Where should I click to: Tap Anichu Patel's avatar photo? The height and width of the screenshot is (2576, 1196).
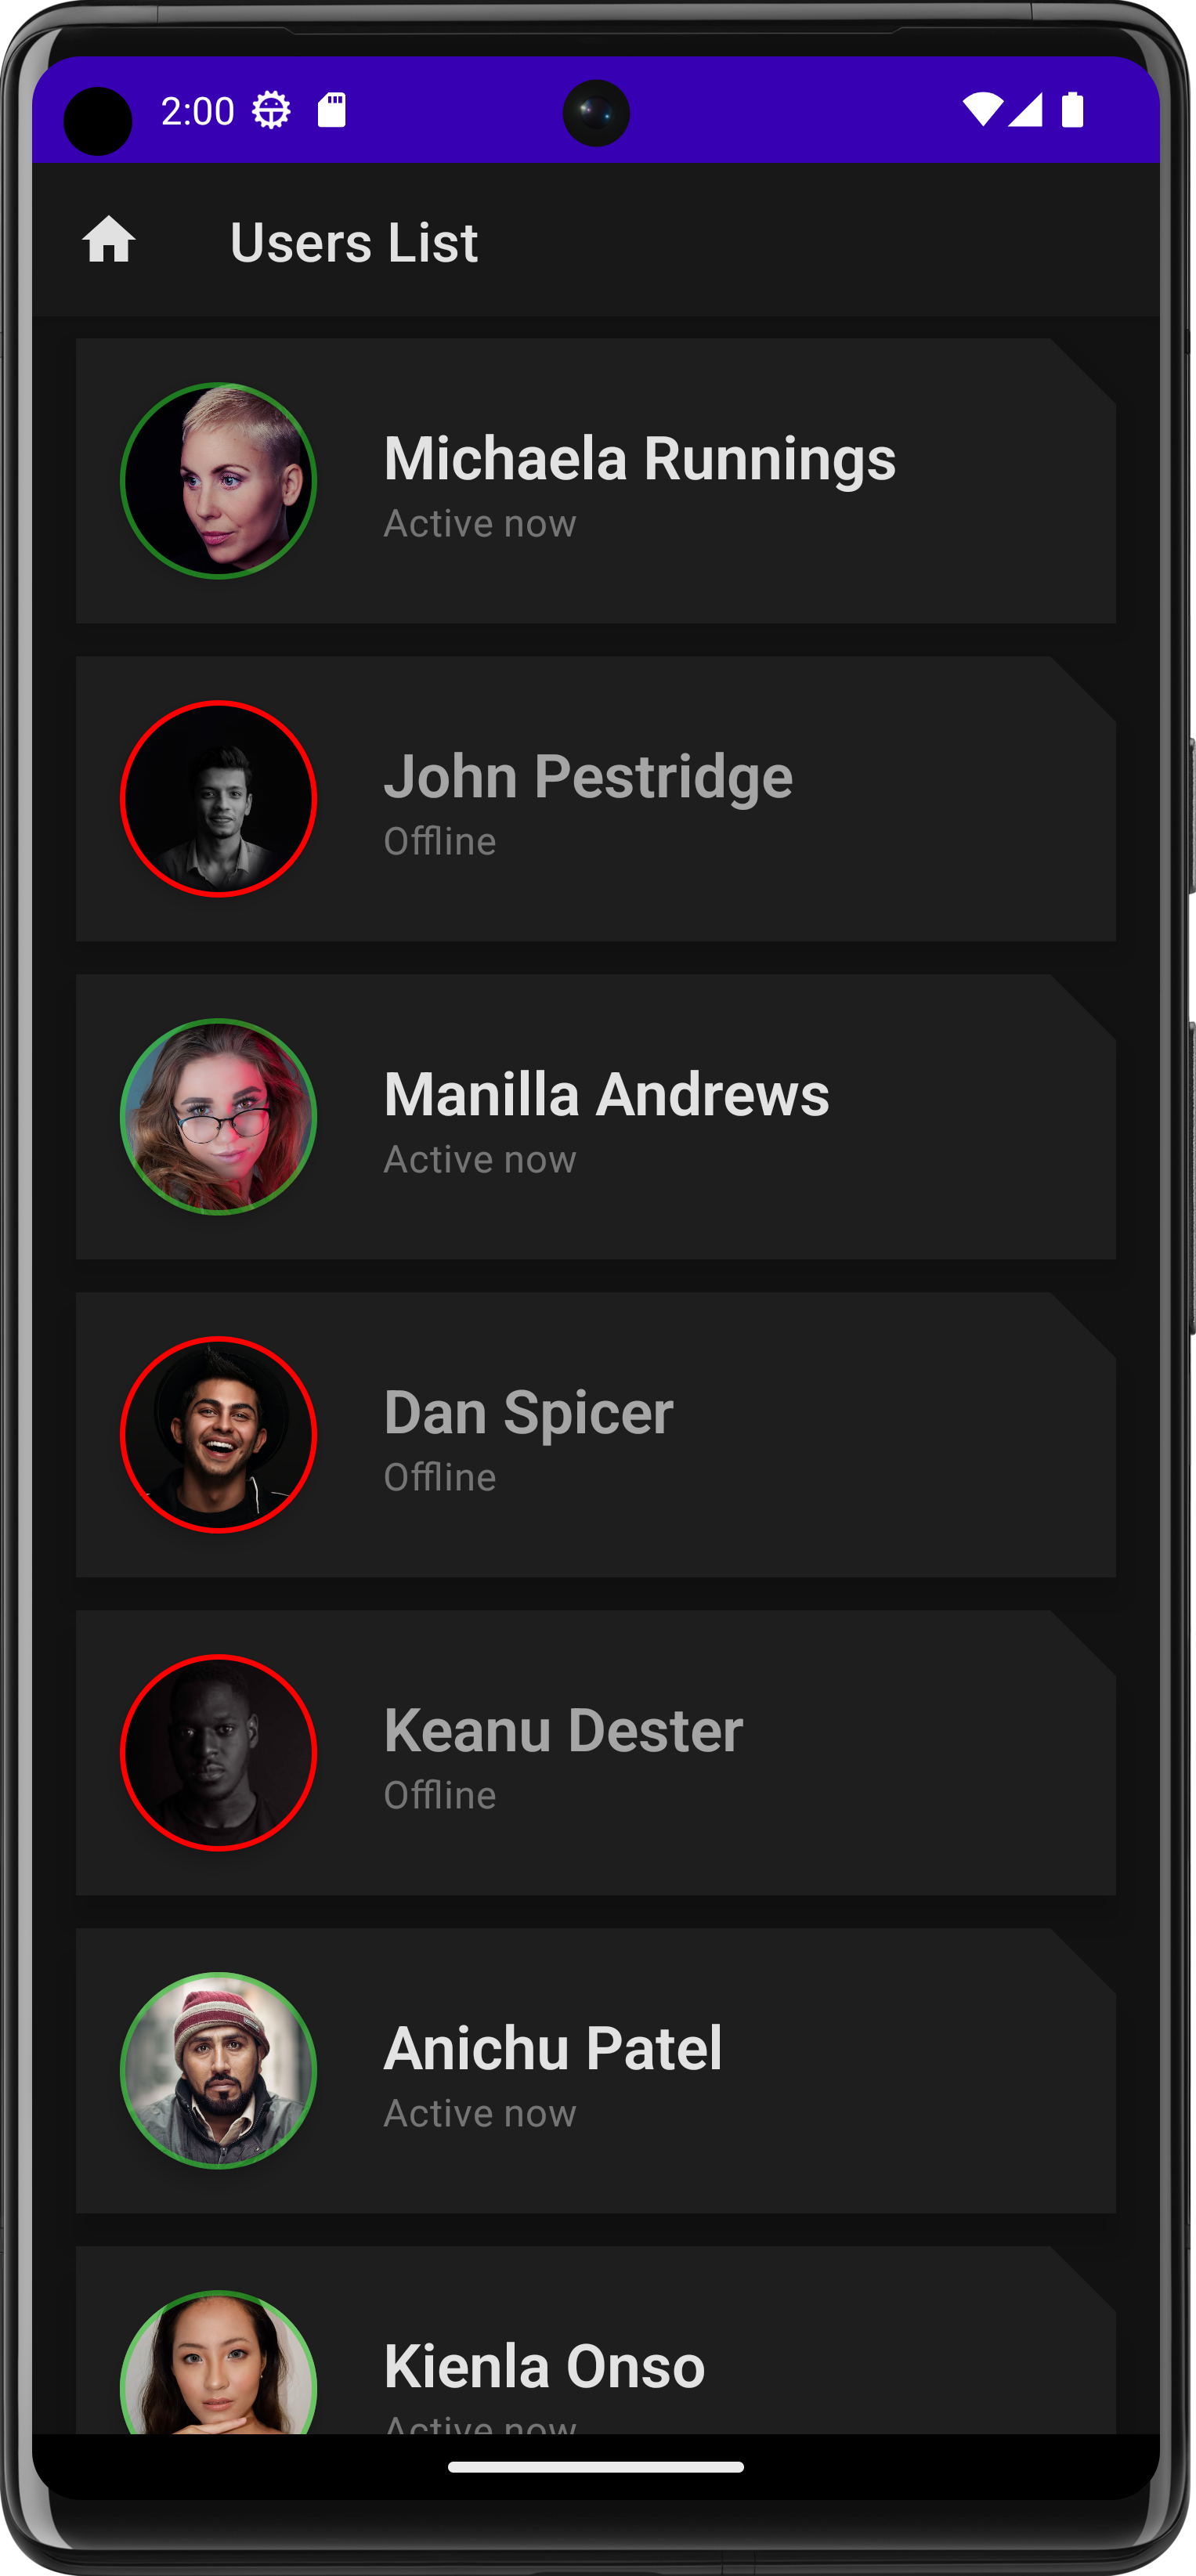tap(218, 2070)
